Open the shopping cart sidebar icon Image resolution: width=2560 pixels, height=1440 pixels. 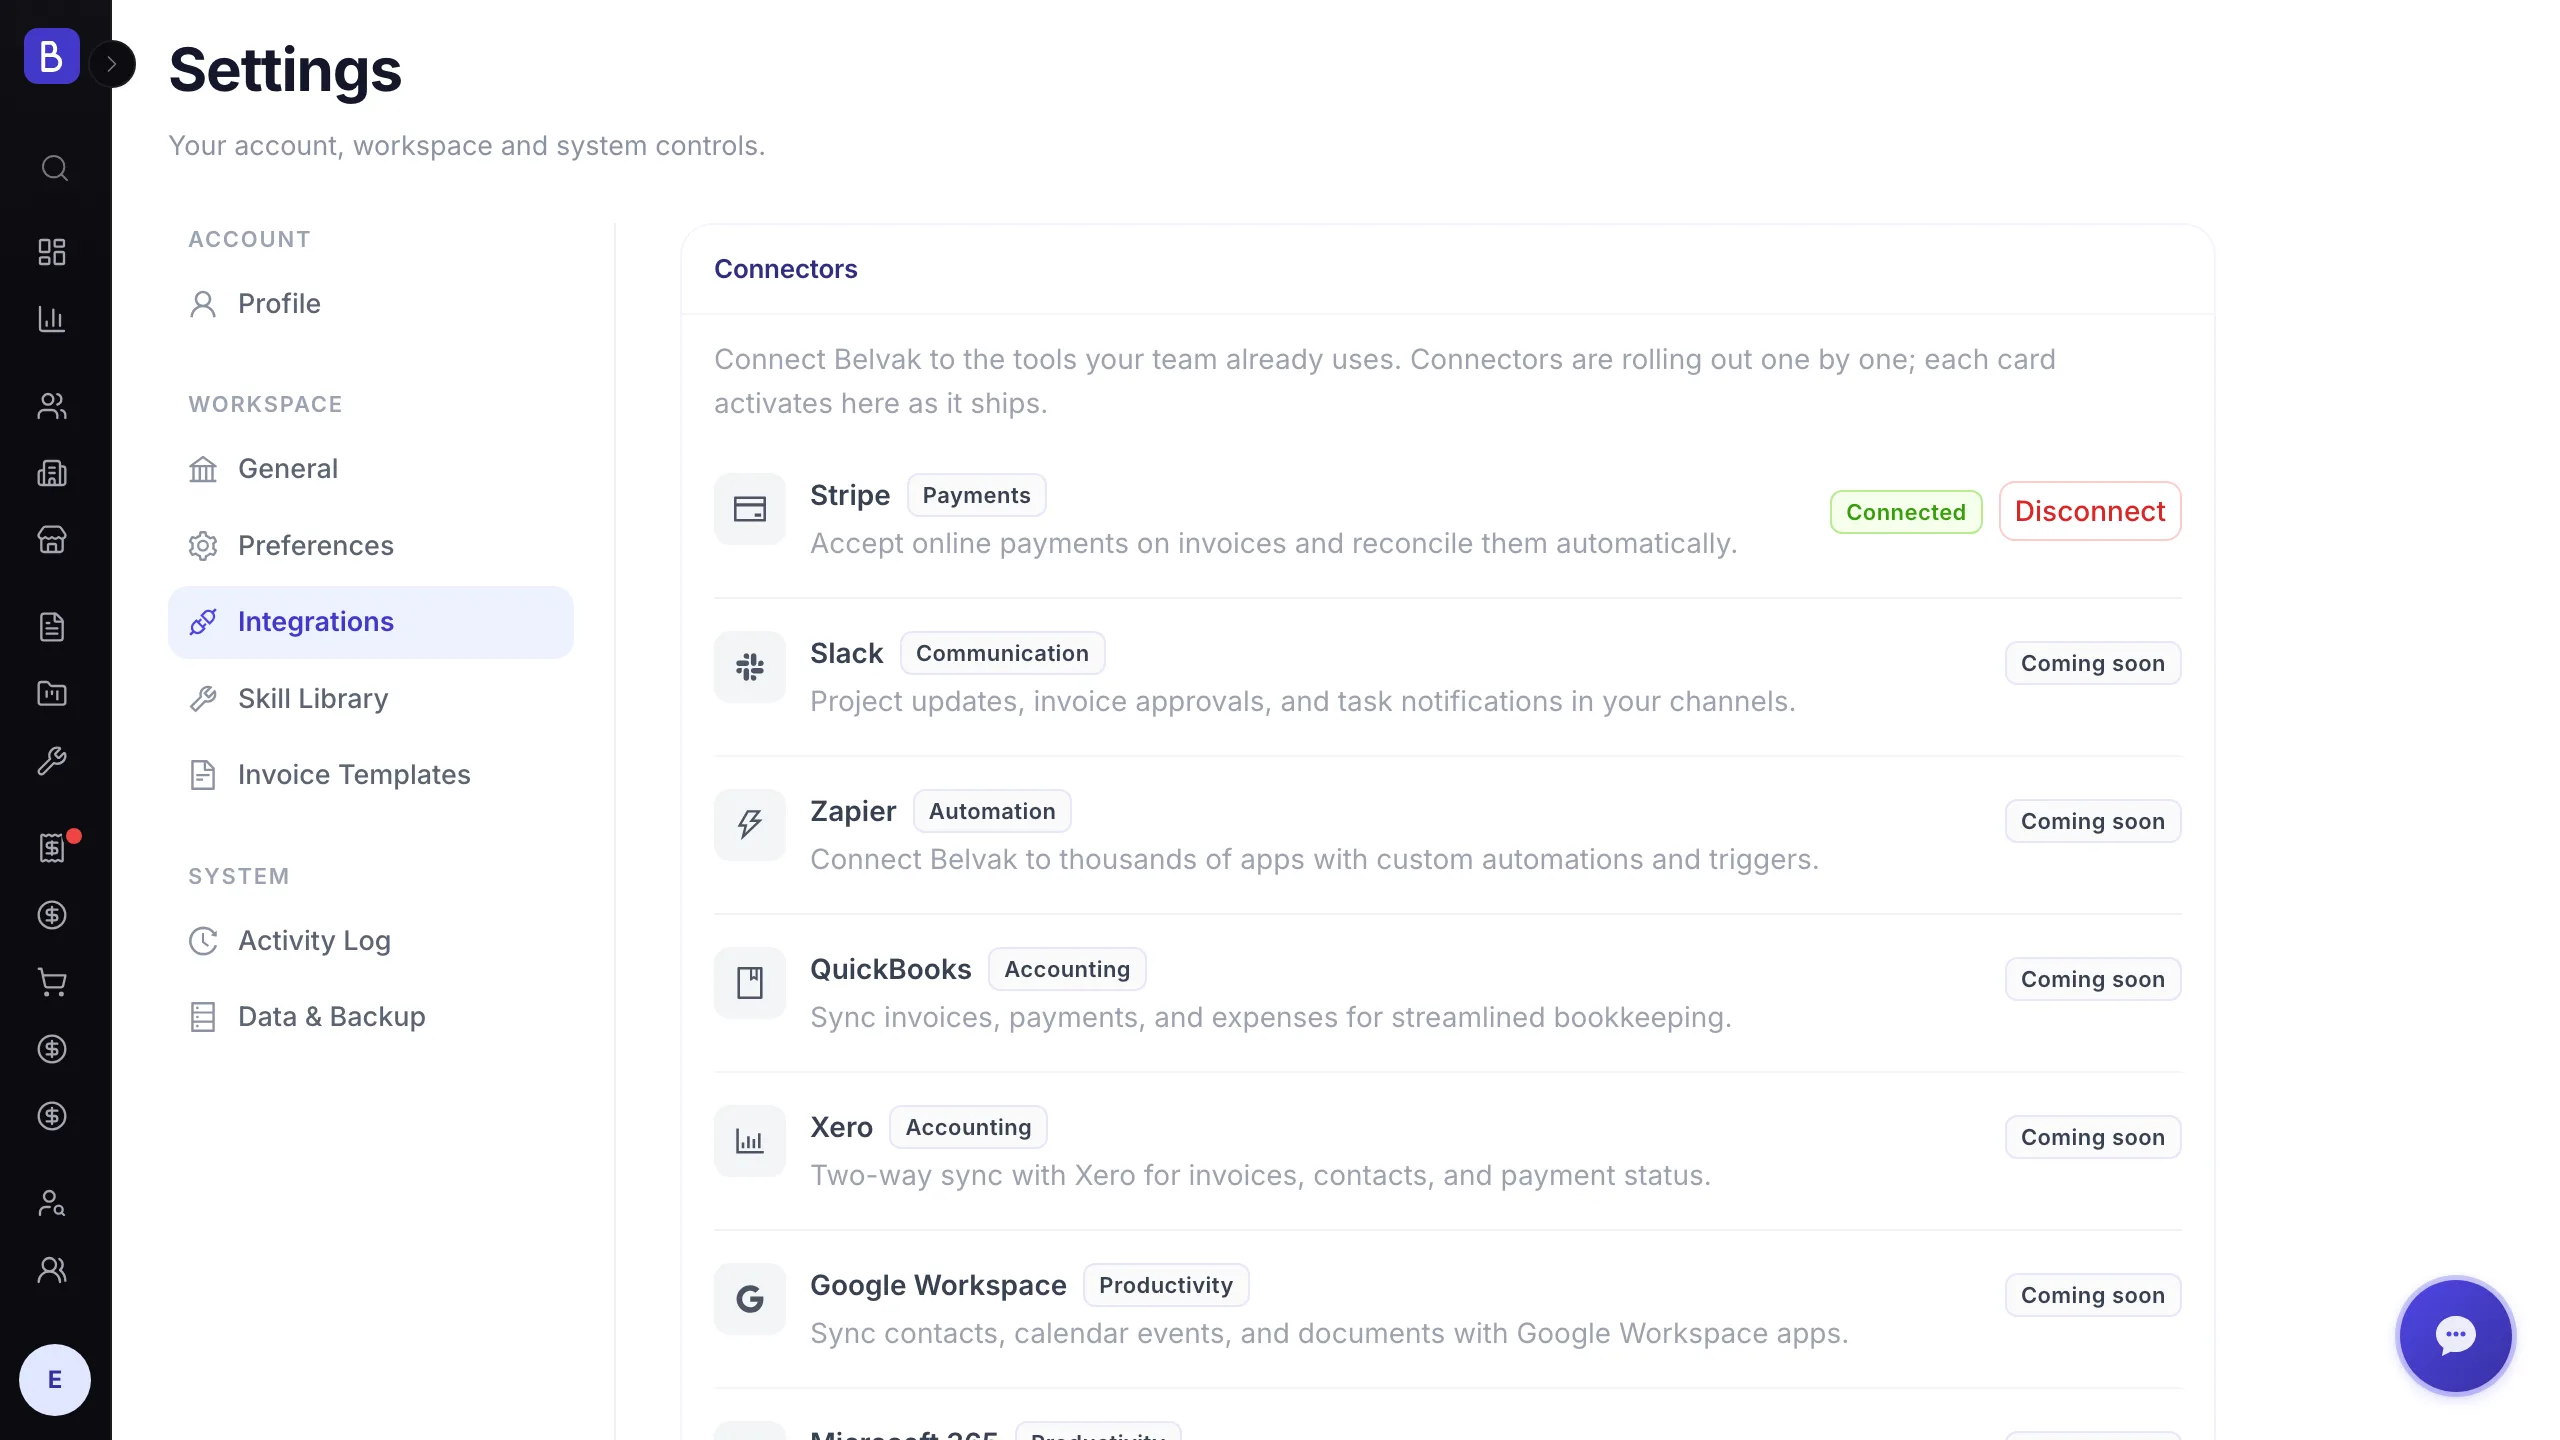point(52,982)
